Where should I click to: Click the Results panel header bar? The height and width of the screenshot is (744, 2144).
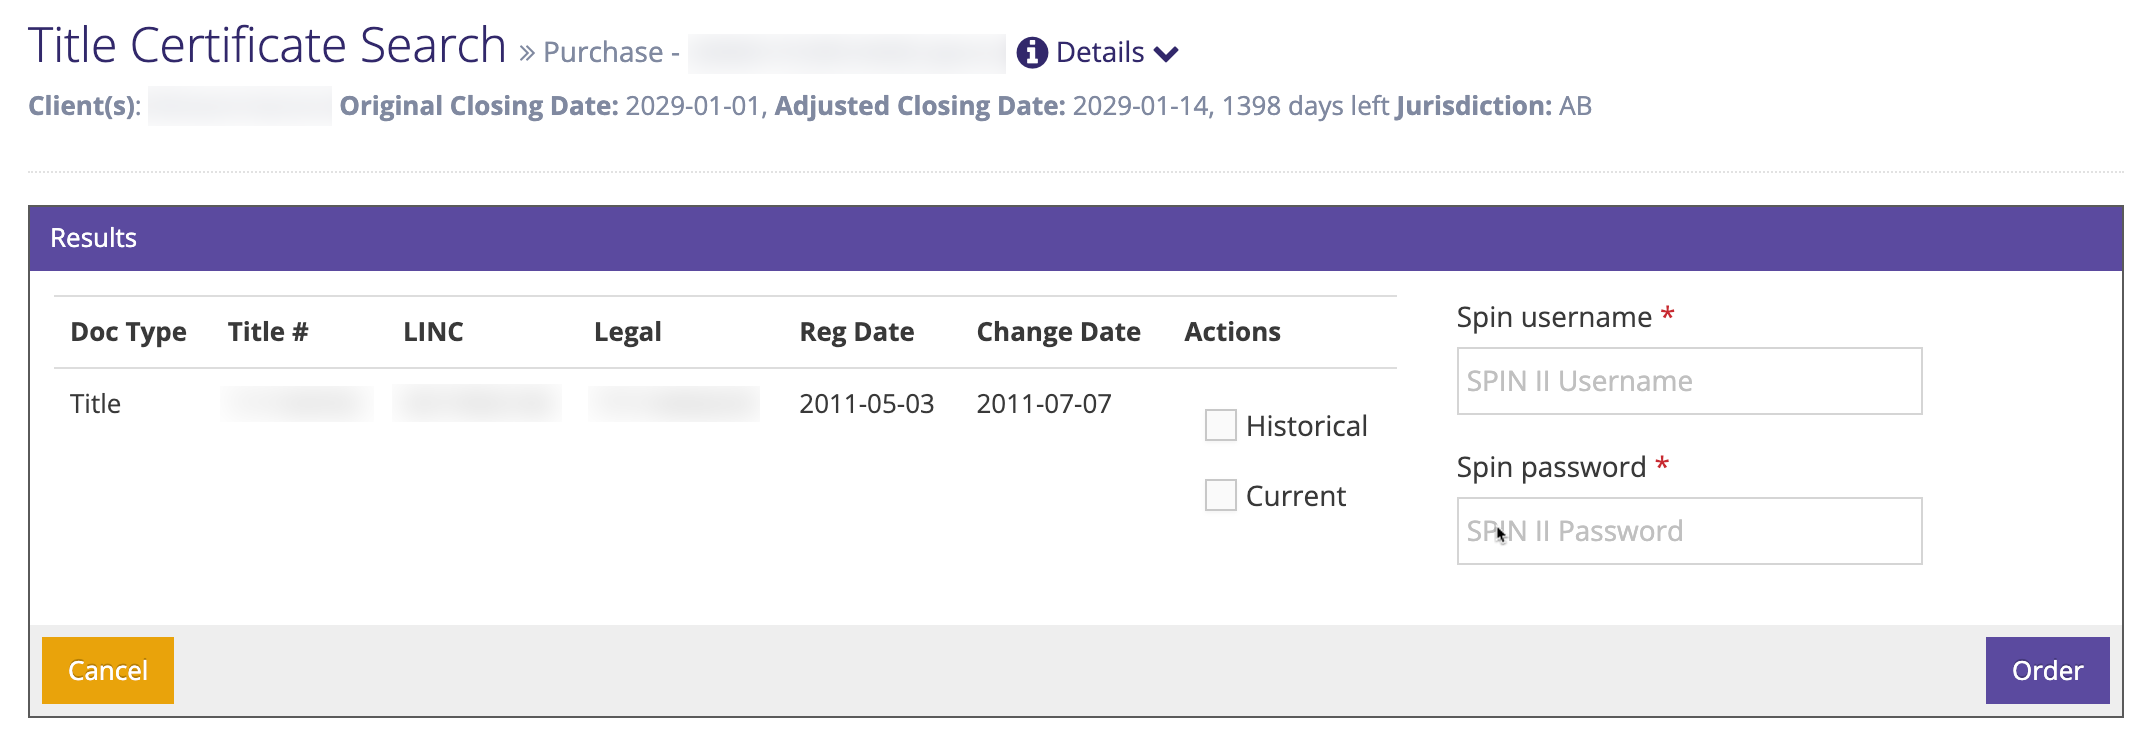(1075, 238)
